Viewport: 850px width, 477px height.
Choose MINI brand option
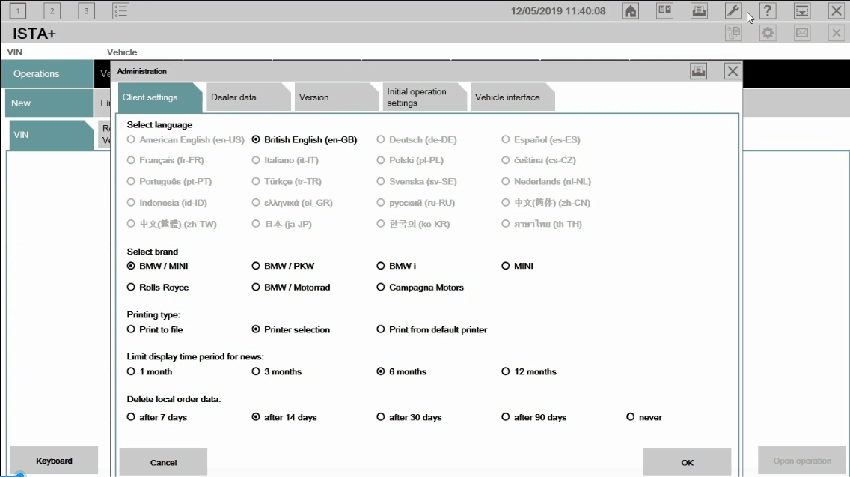[518, 266]
